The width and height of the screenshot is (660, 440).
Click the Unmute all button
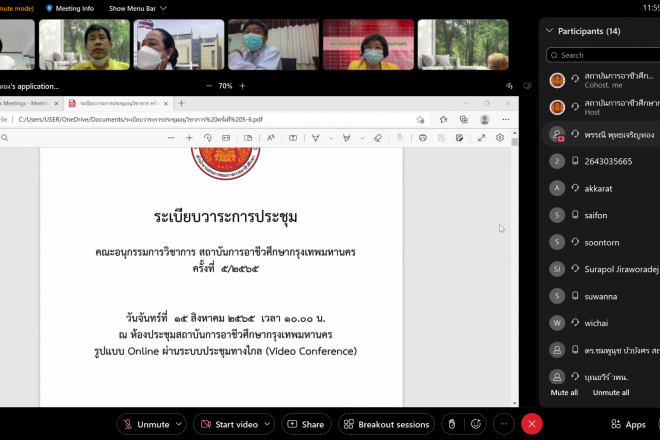(x=611, y=392)
